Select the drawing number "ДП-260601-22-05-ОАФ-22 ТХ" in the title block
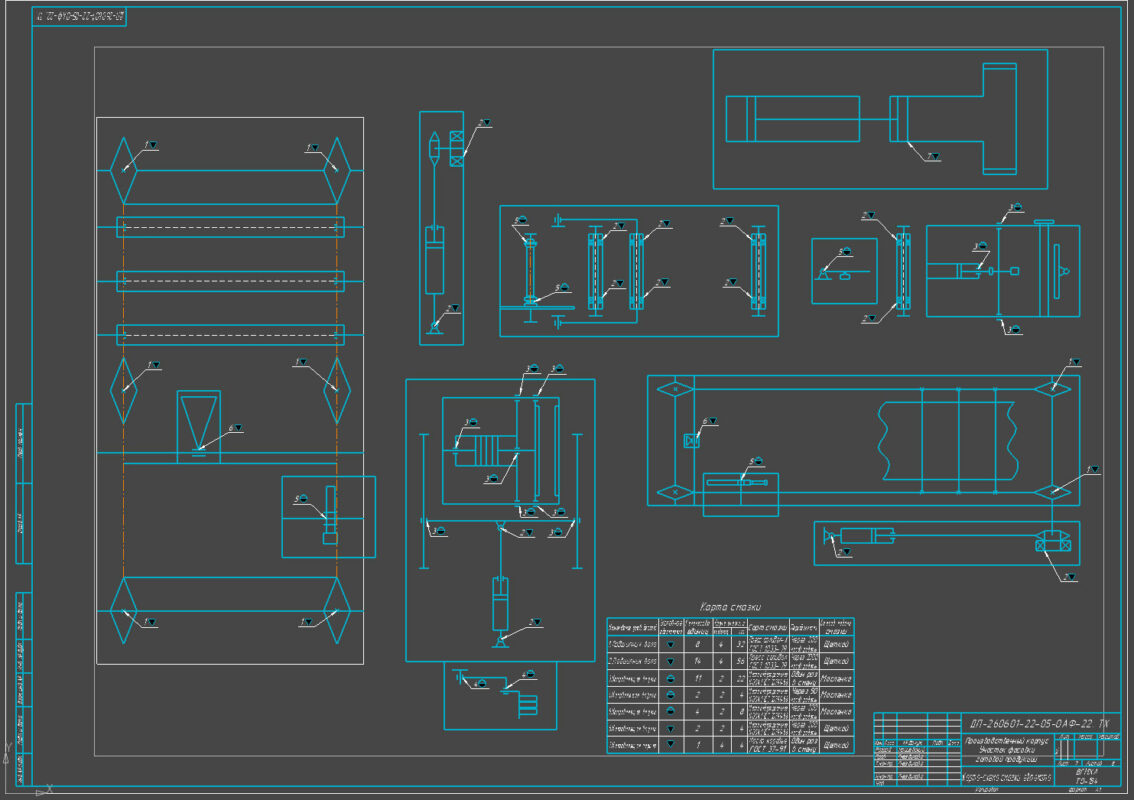 [x=1039, y=723]
